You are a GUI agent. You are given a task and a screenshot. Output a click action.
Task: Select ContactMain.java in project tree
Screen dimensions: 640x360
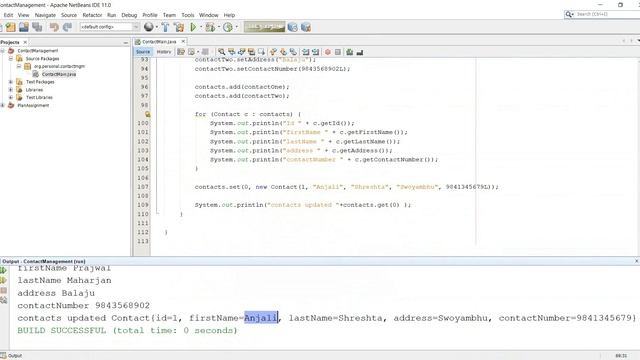click(59, 74)
